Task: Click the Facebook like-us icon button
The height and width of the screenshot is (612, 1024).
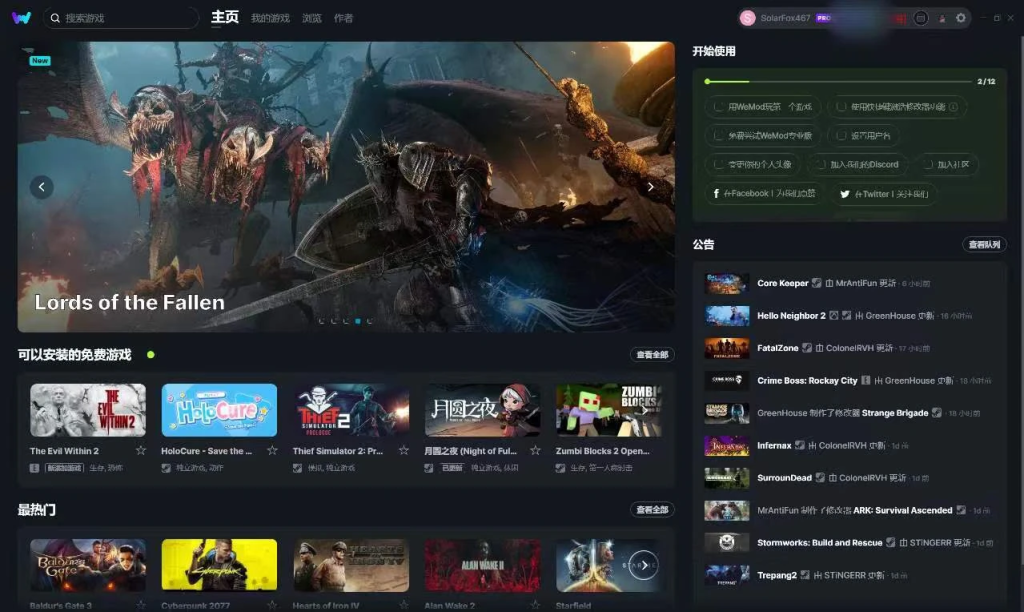Action: [716, 194]
